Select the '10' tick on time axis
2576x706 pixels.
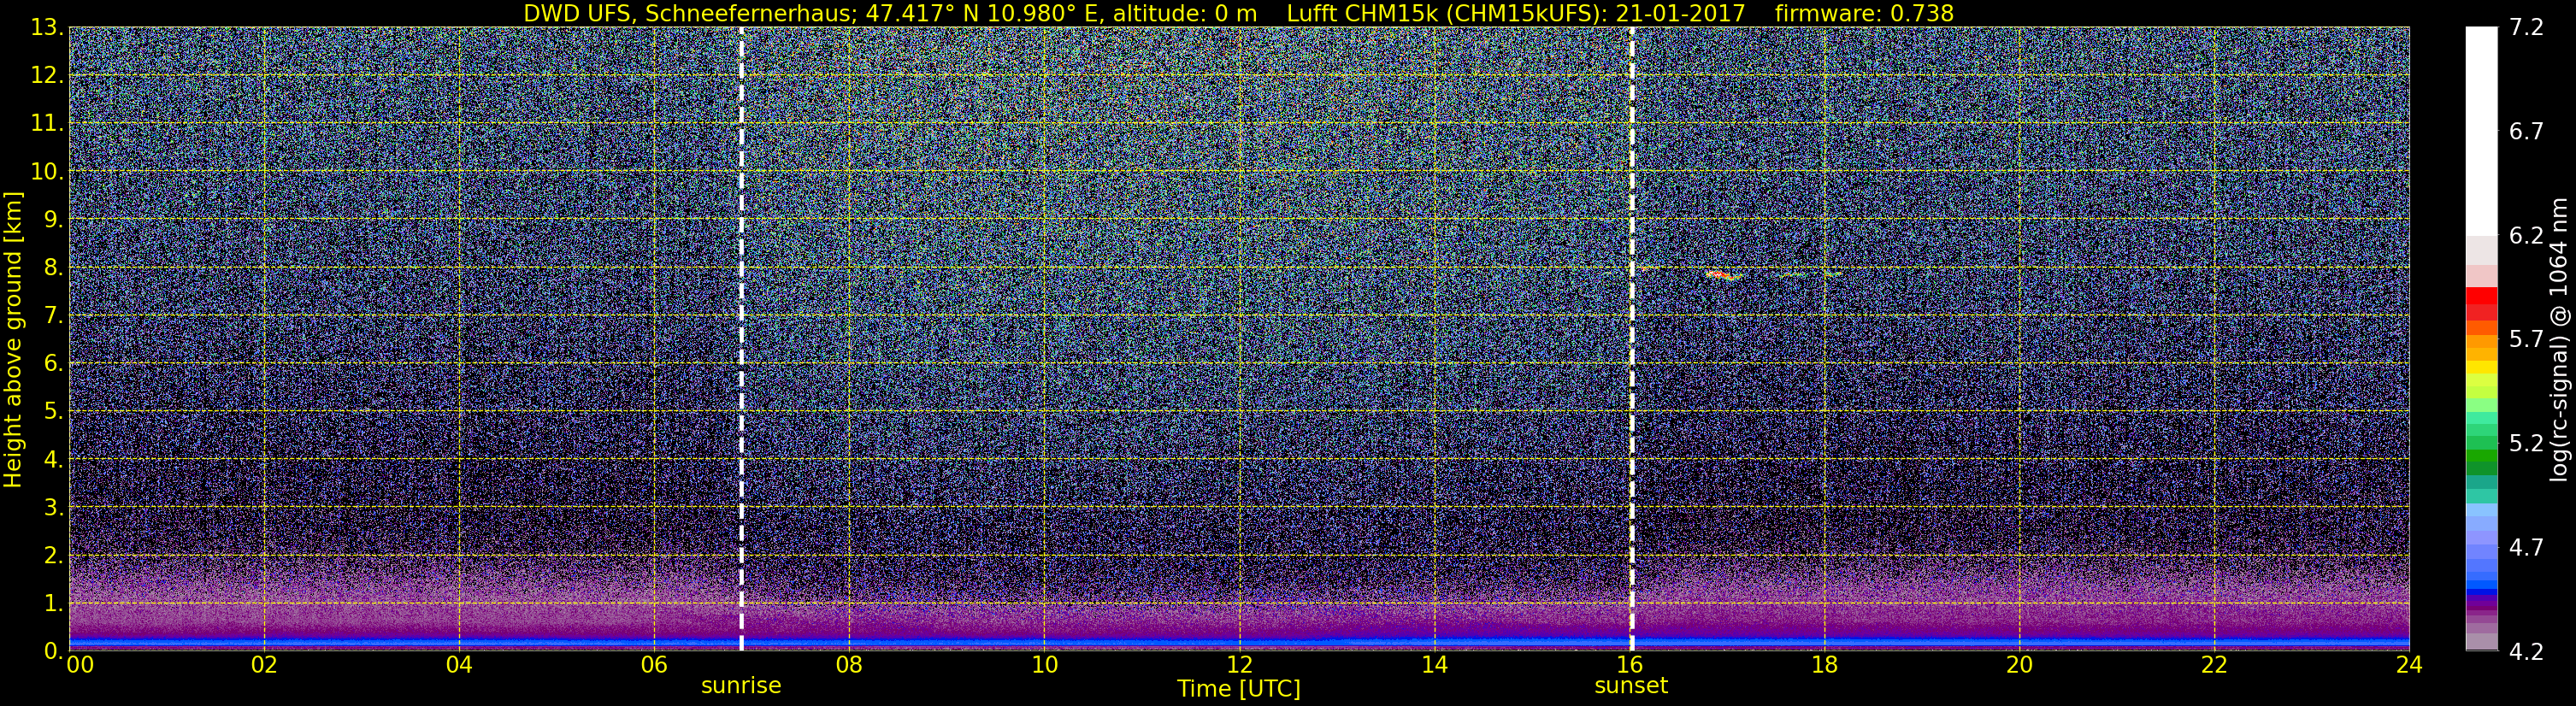pos(1044,665)
